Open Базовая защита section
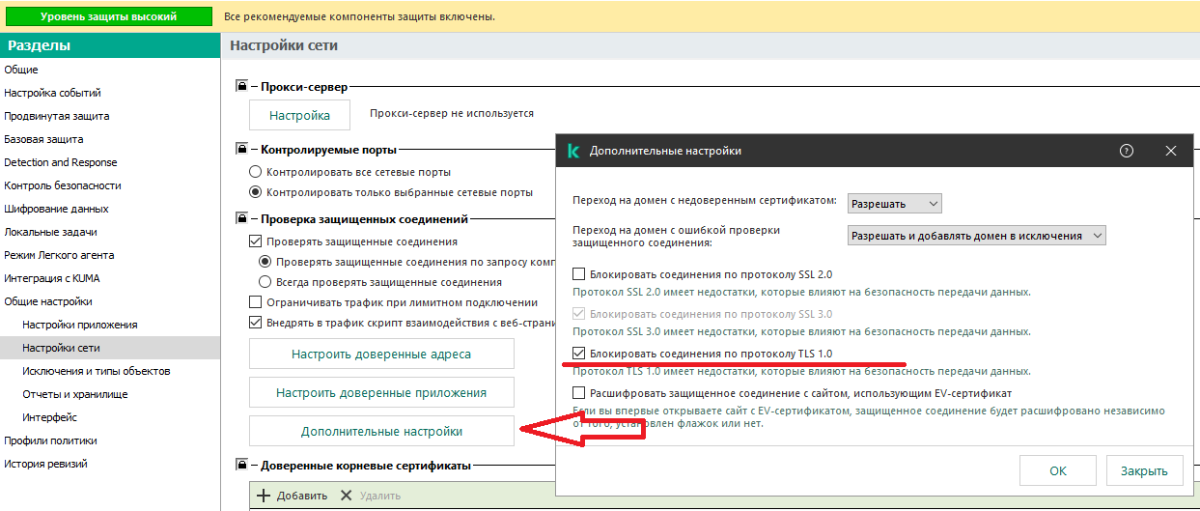The height and width of the screenshot is (511, 1200). [x=44, y=139]
